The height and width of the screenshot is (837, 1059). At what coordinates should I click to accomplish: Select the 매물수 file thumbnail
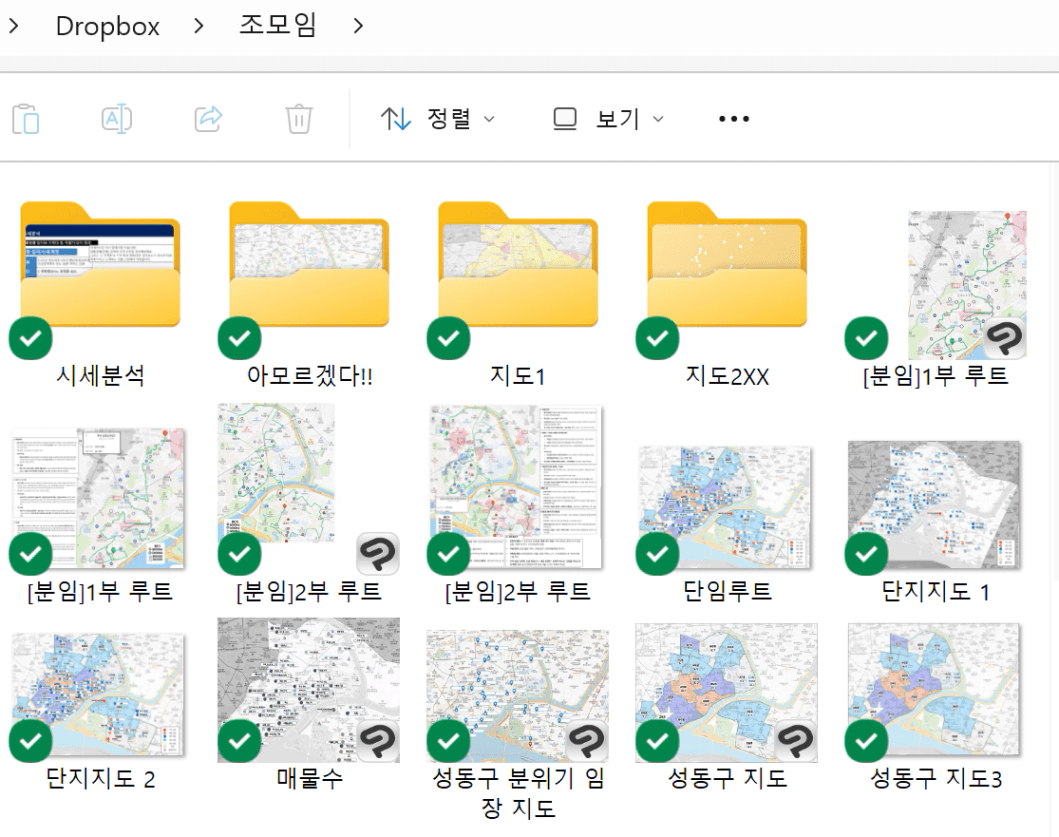click(x=308, y=690)
